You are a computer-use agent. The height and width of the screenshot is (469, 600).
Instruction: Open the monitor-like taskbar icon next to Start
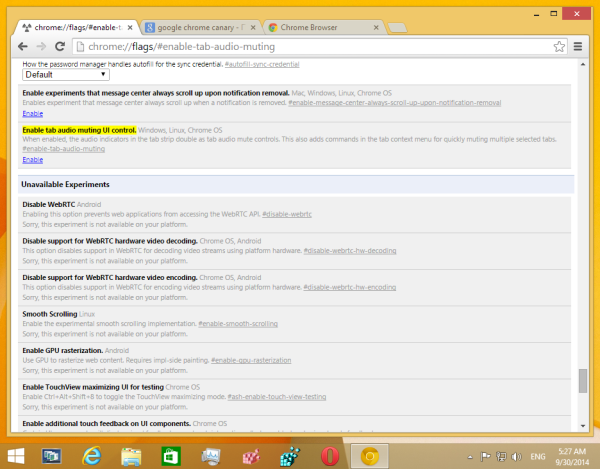click(x=51, y=456)
